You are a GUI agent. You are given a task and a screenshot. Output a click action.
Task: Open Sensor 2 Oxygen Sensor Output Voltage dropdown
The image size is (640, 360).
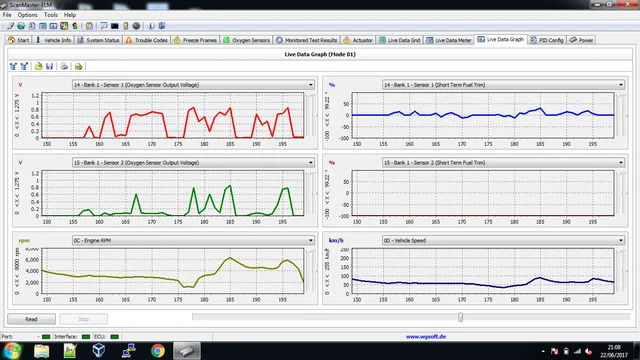pyautogui.click(x=311, y=162)
